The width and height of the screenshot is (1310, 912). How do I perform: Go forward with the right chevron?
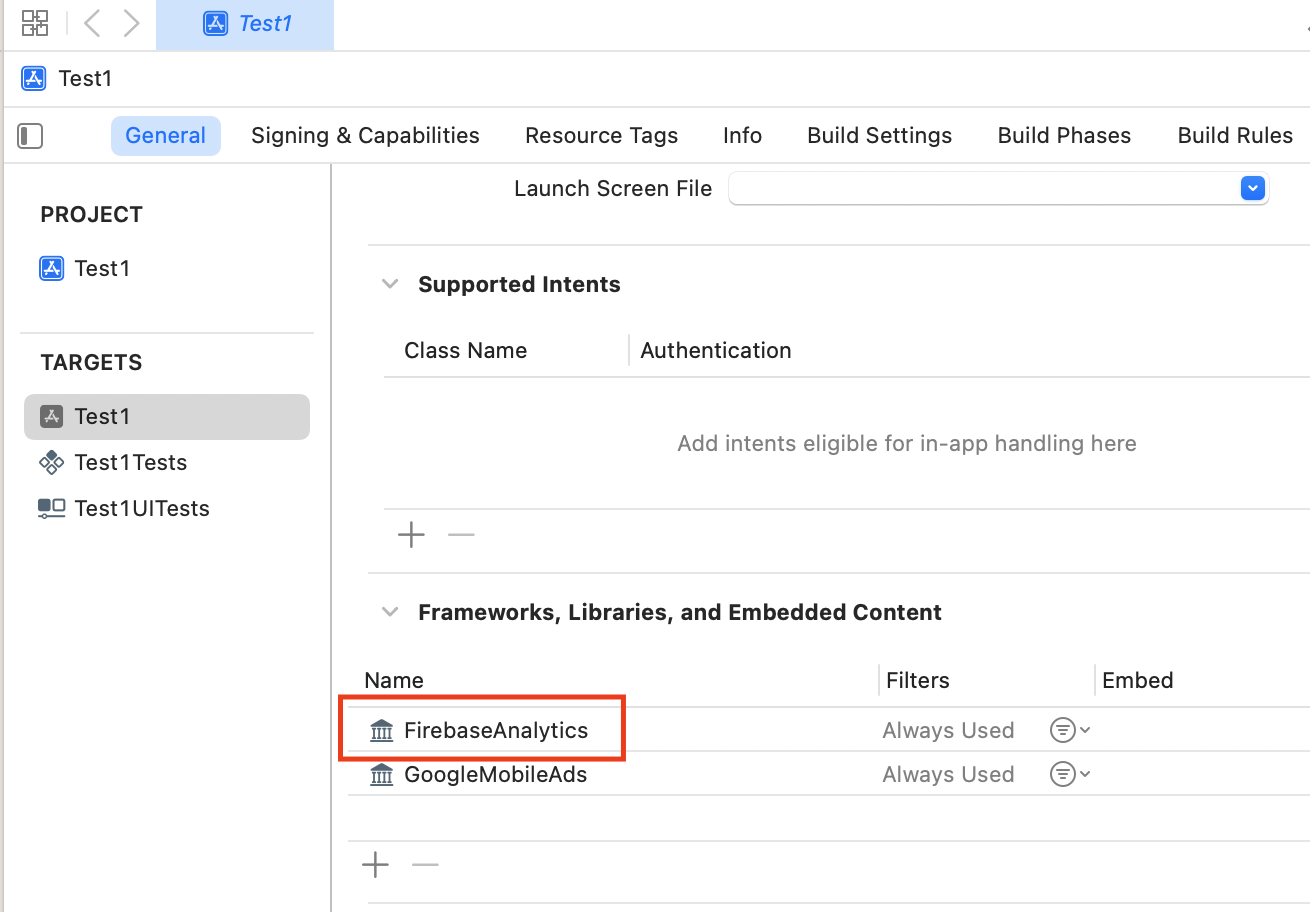(131, 23)
